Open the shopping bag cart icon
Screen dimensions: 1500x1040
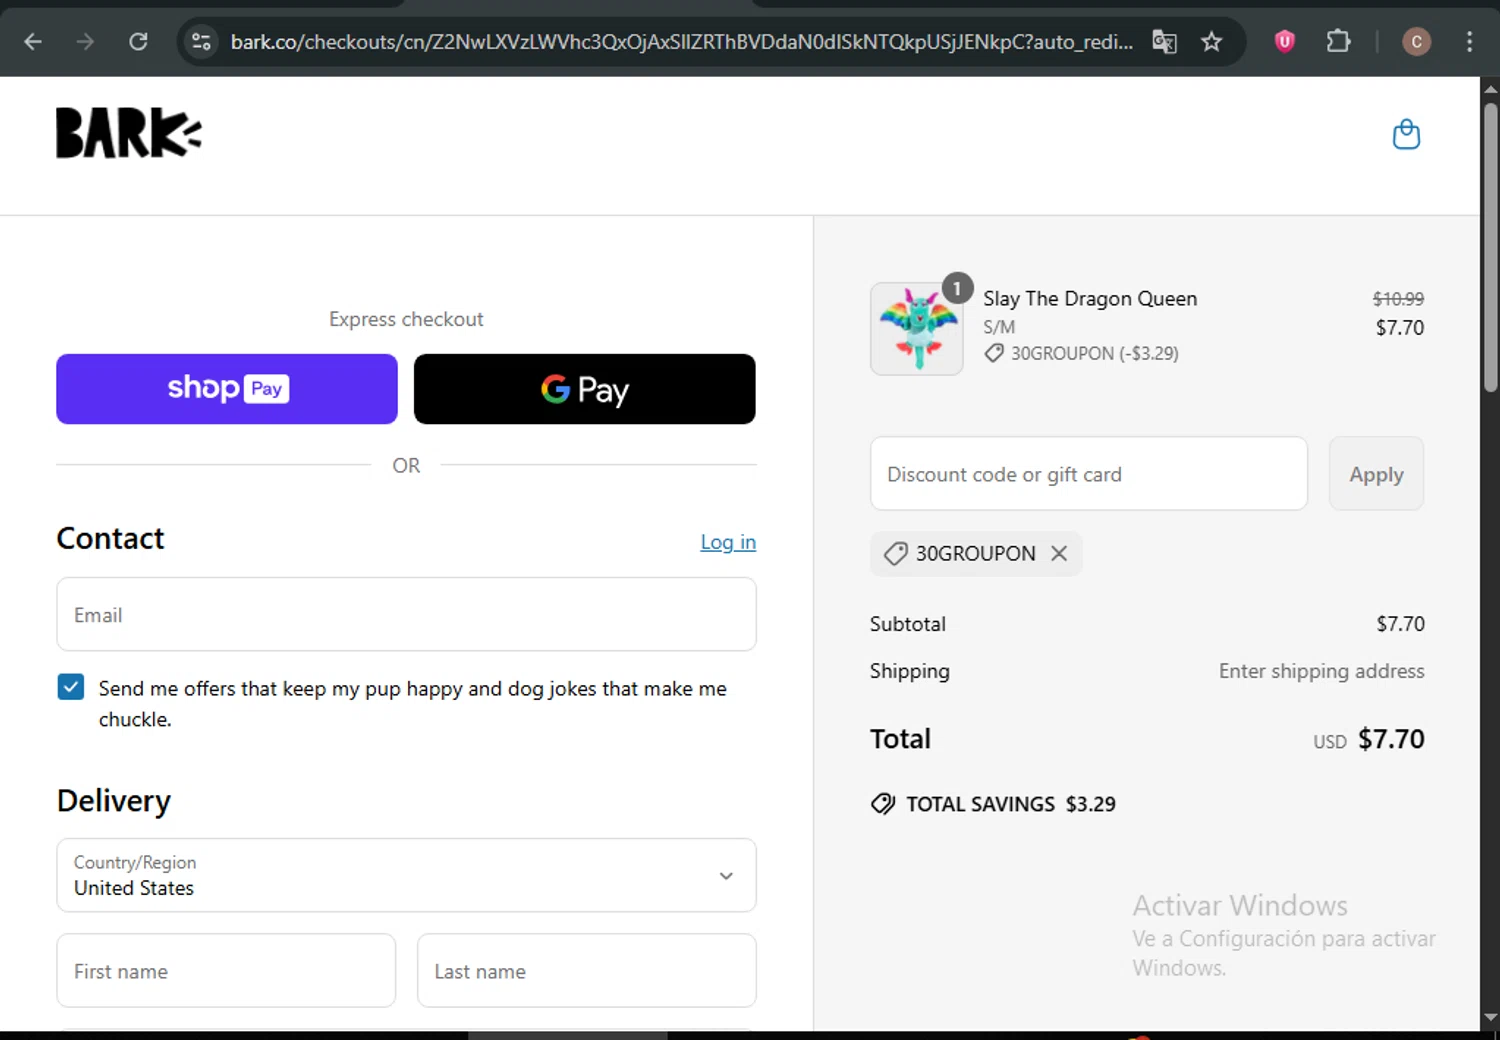pyautogui.click(x=1406, y=134)
